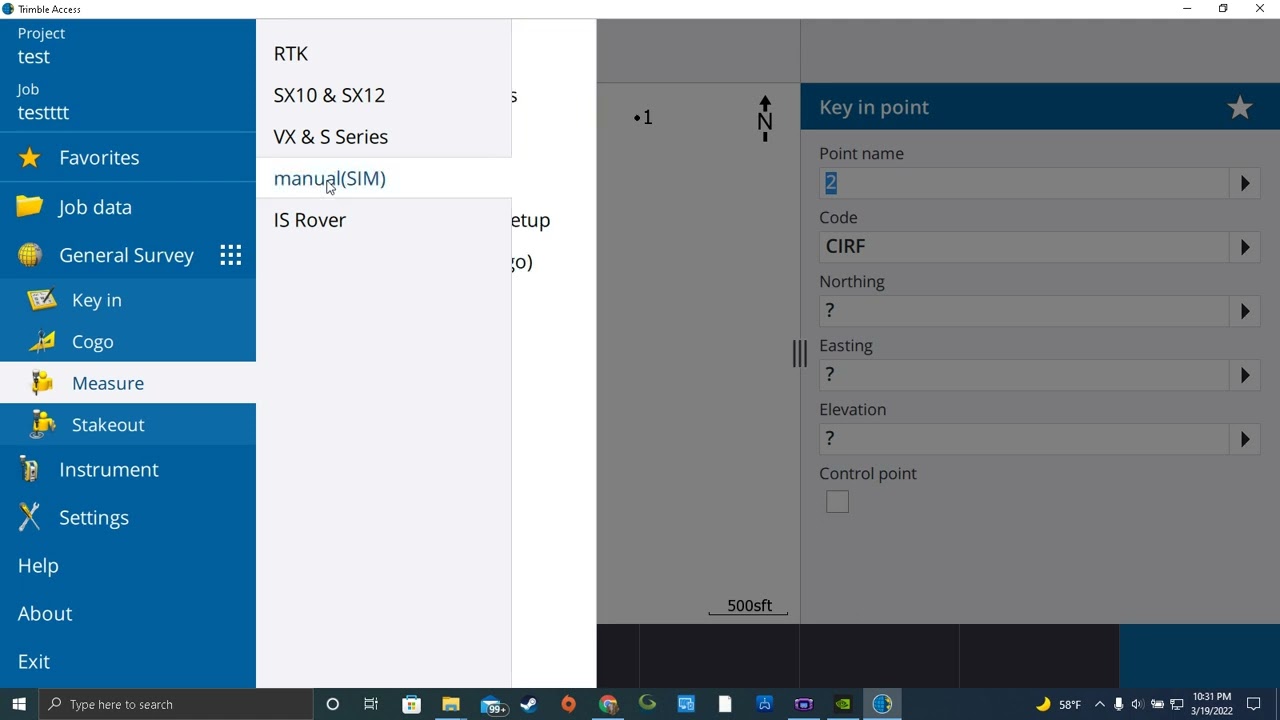
Task: Open Microsoft Store from taskbar
Action: click(x=411, y=704)
